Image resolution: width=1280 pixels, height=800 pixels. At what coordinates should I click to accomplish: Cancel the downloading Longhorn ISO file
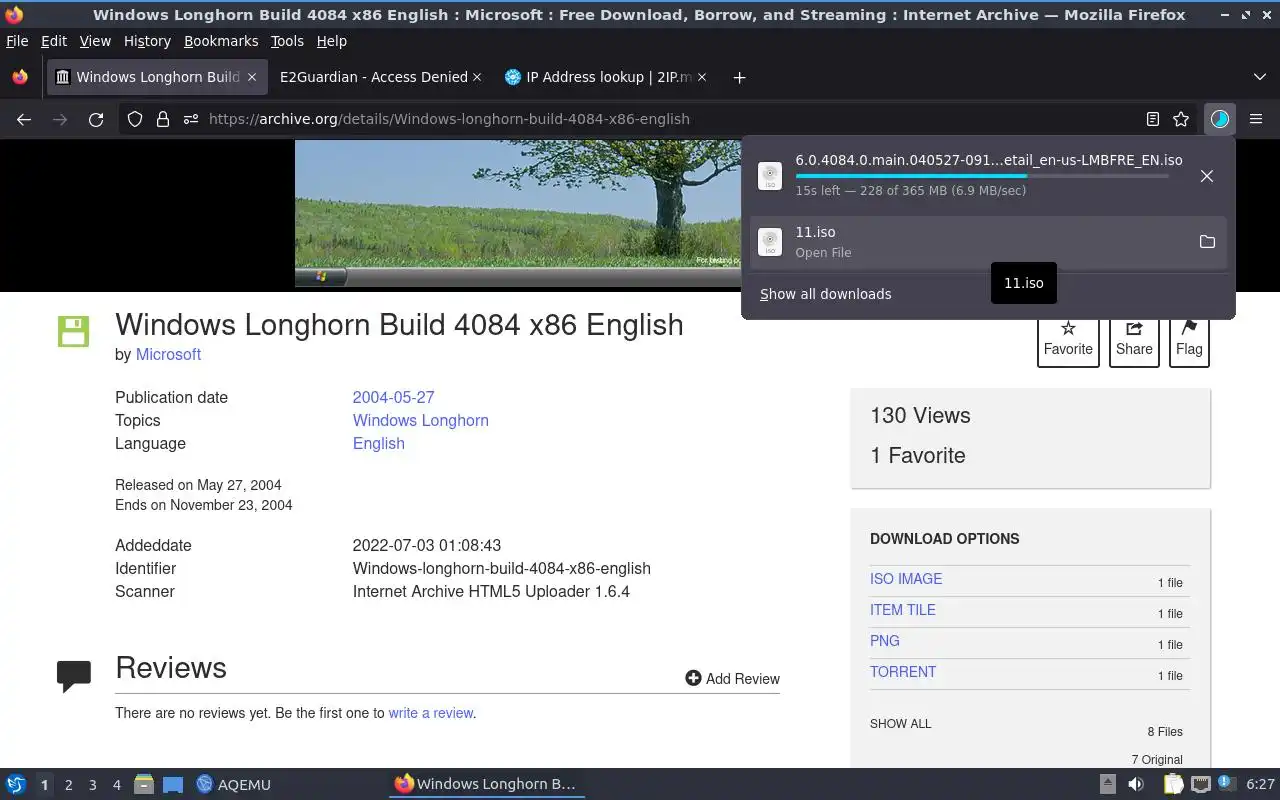1207,176
